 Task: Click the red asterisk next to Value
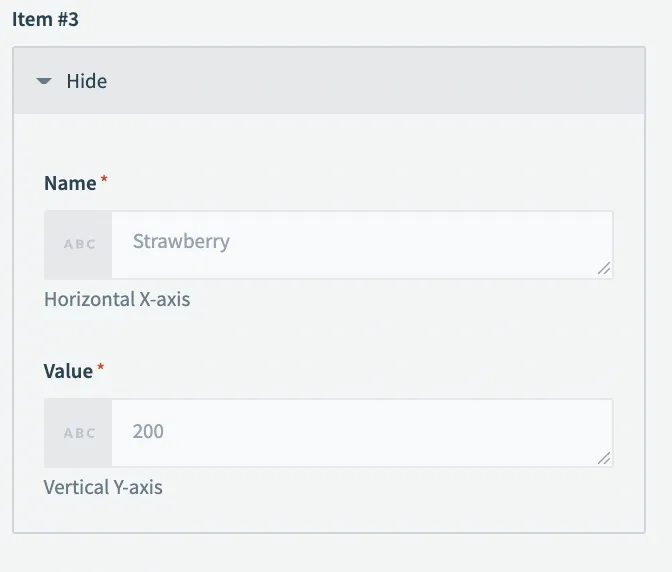[x=101, y=369]
